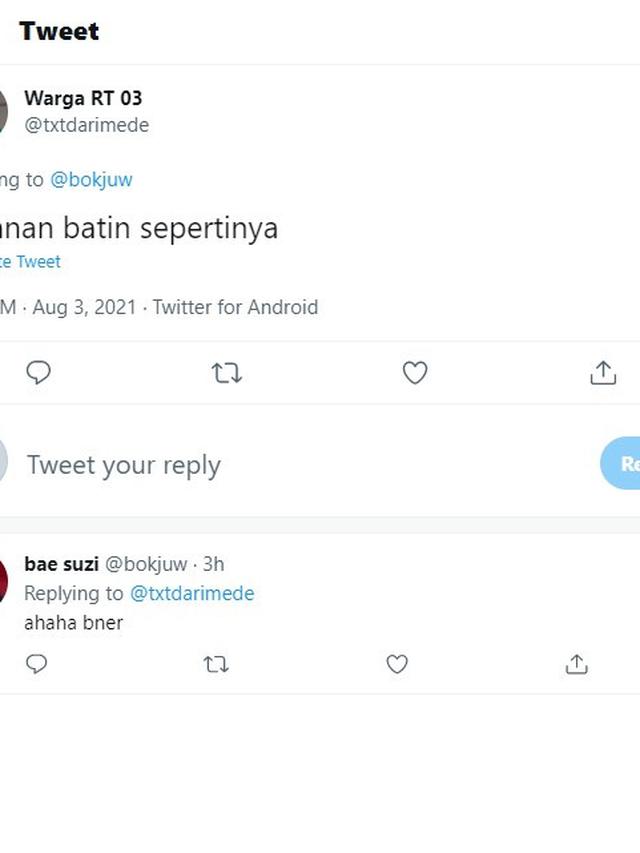Share bae suzi's reply via the upload icon

tap(577, 664)
